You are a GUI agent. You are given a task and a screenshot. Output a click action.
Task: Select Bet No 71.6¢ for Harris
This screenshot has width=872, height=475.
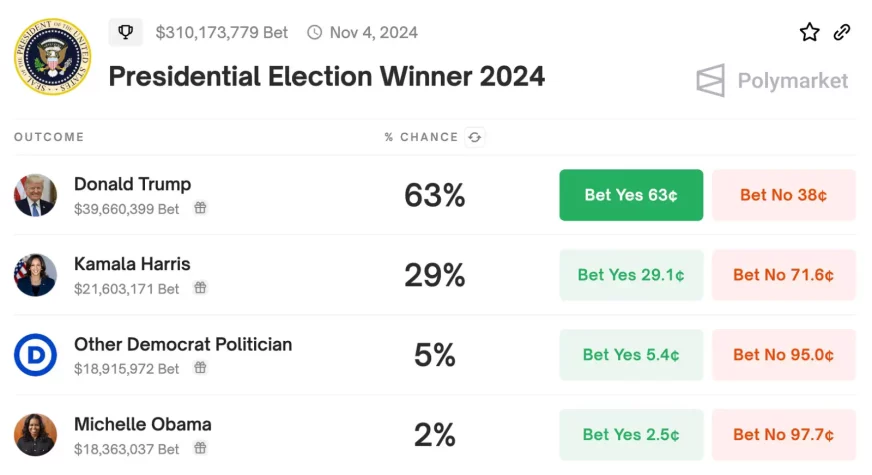point(783,275)
